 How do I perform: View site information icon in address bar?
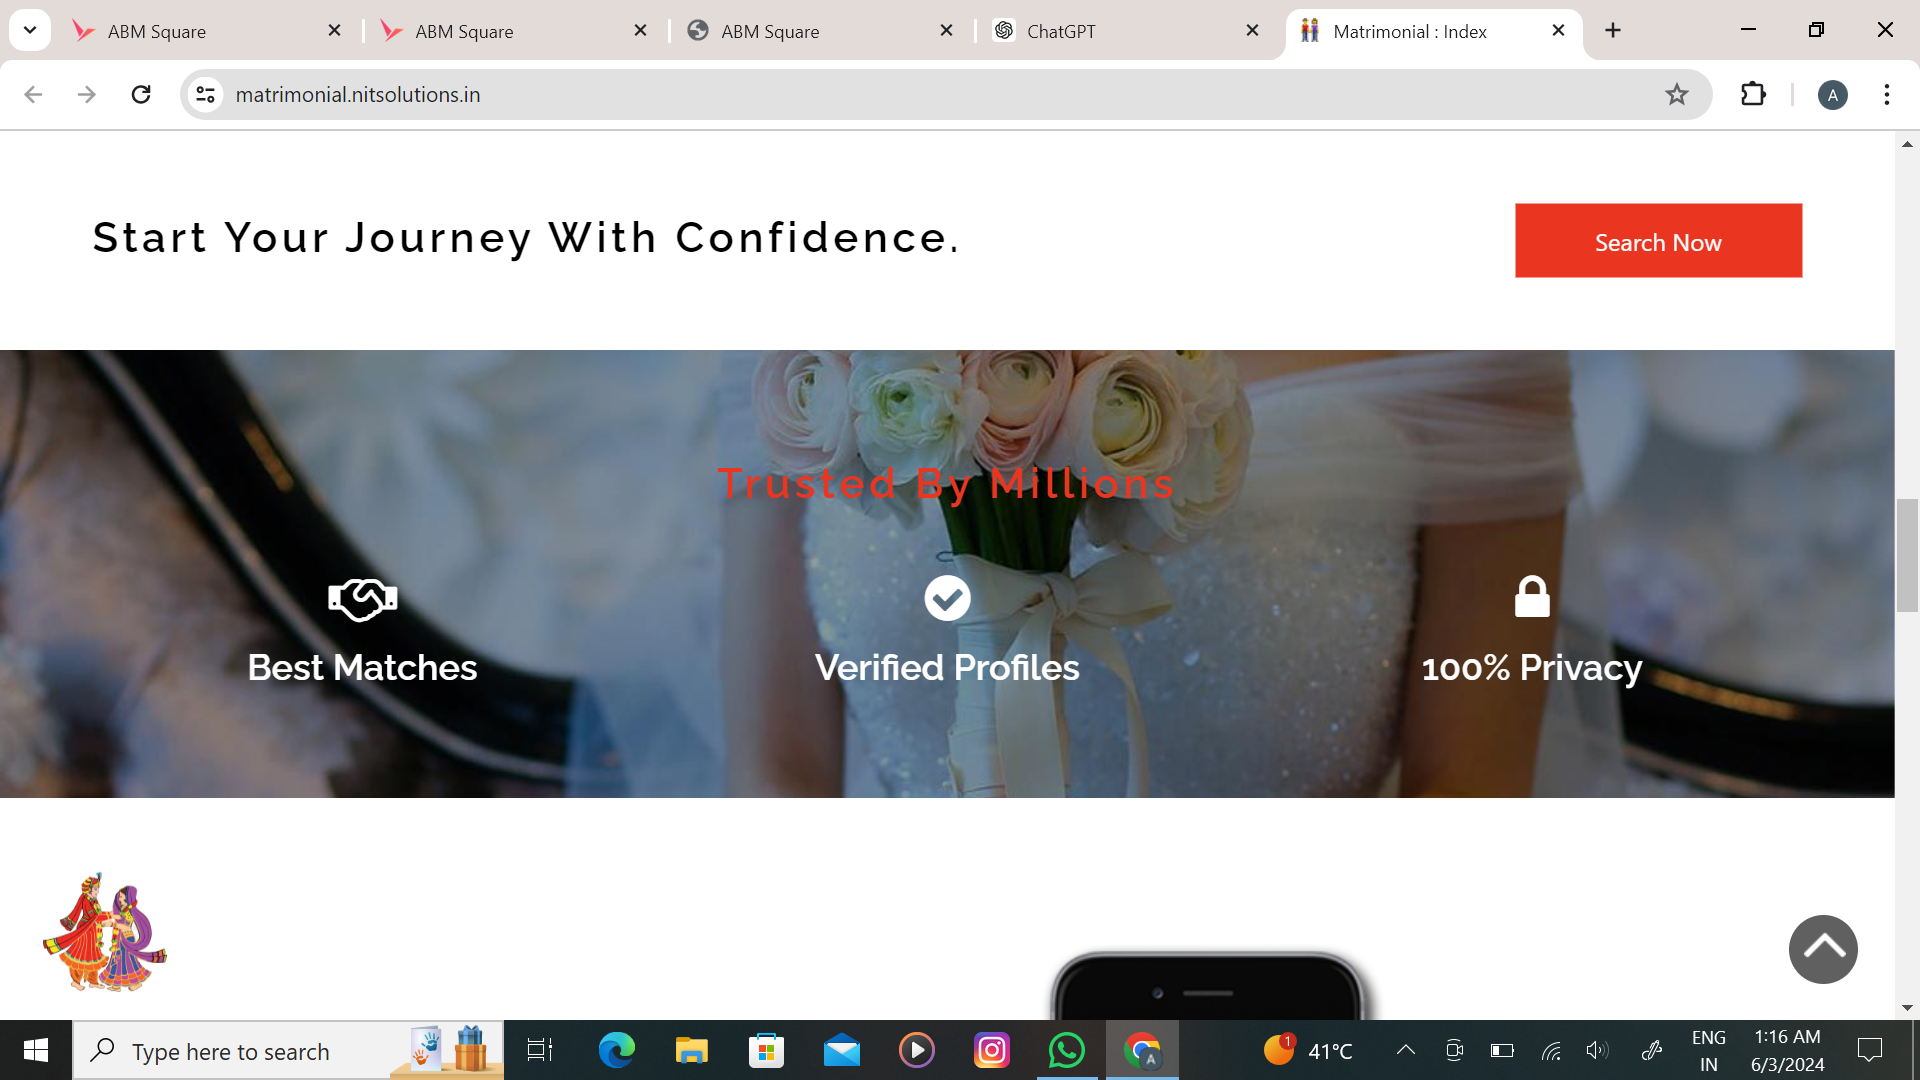[206, 94]
